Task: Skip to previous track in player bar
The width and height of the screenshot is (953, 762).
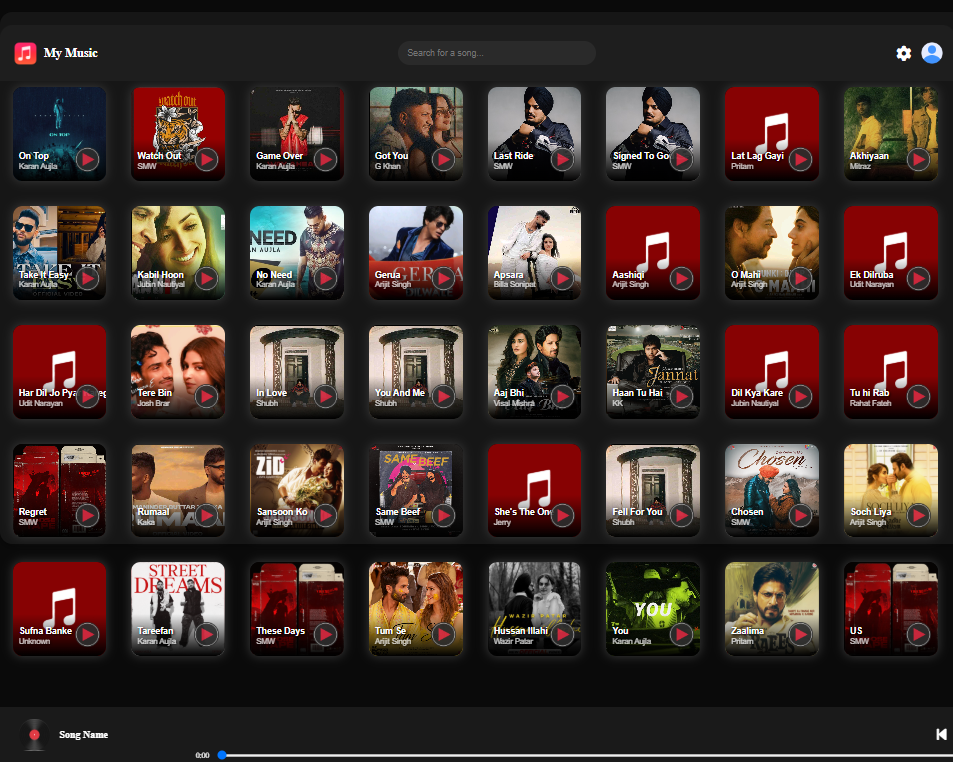Action: 941,735
